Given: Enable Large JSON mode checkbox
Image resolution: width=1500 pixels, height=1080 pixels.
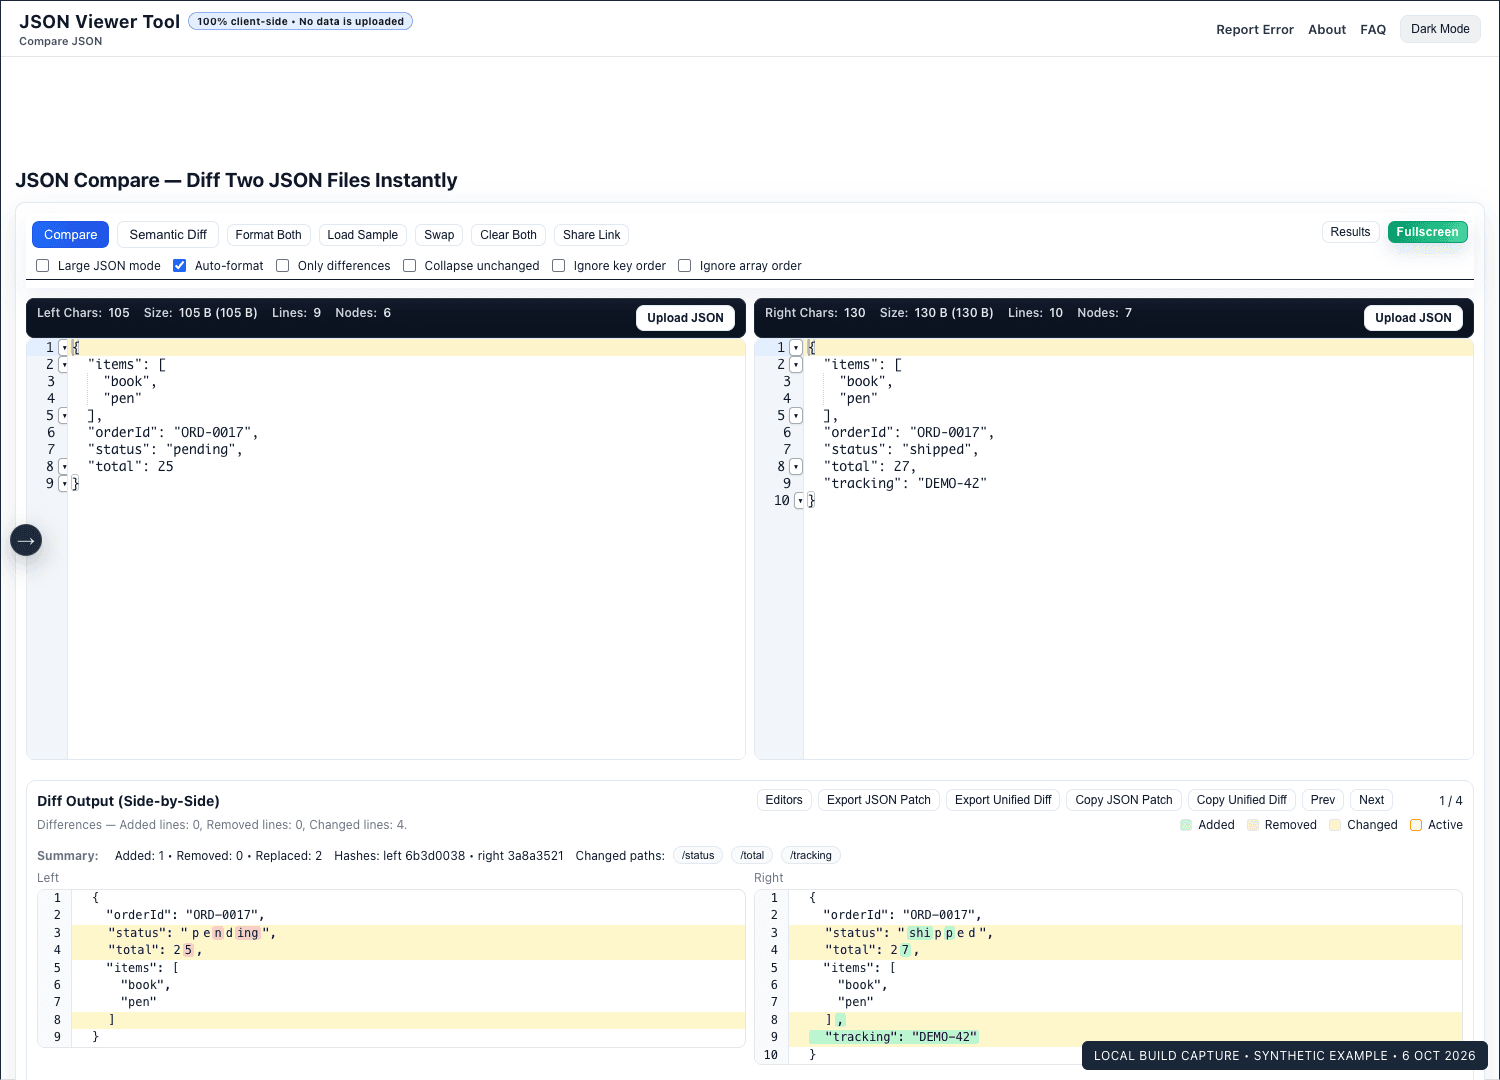Looking at the screenshot, I should [42, 266].
